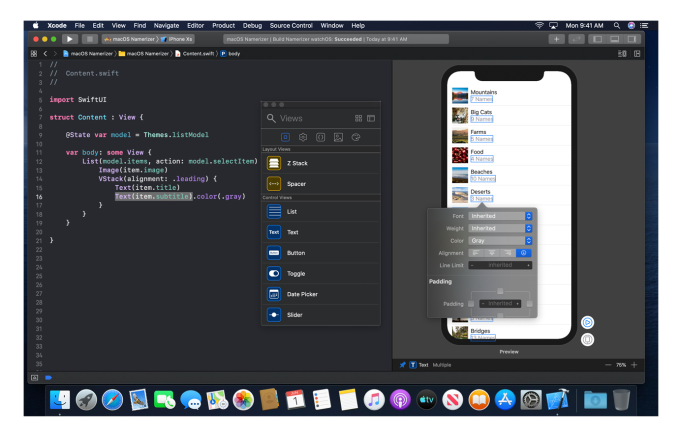This screenshot has width=680, height=432.
Task: Open the Color library tab icon
Action: [x=355, y=137]
